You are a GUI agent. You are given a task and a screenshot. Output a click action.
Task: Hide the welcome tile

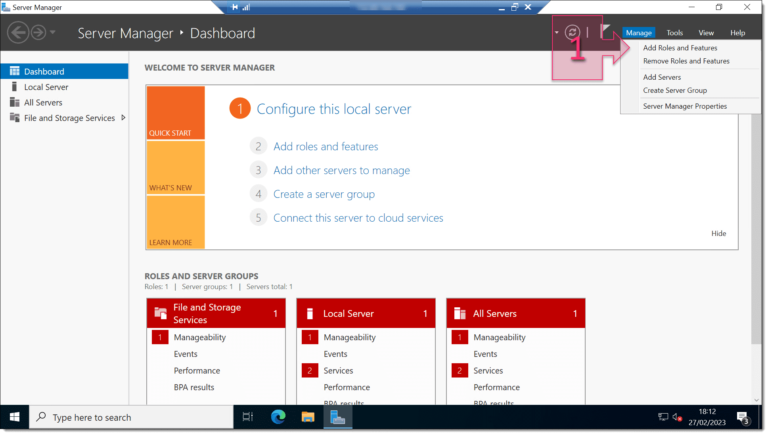(718, 234)
